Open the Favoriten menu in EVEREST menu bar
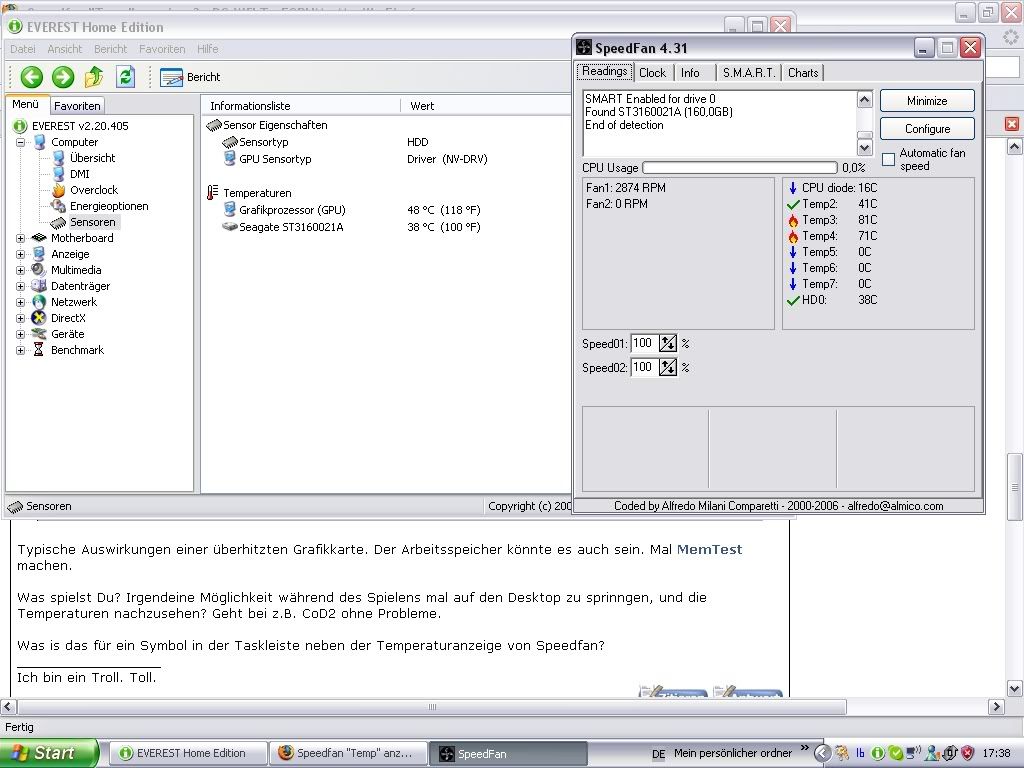Screen dimensions: 1024x768 tap(162, 49)
